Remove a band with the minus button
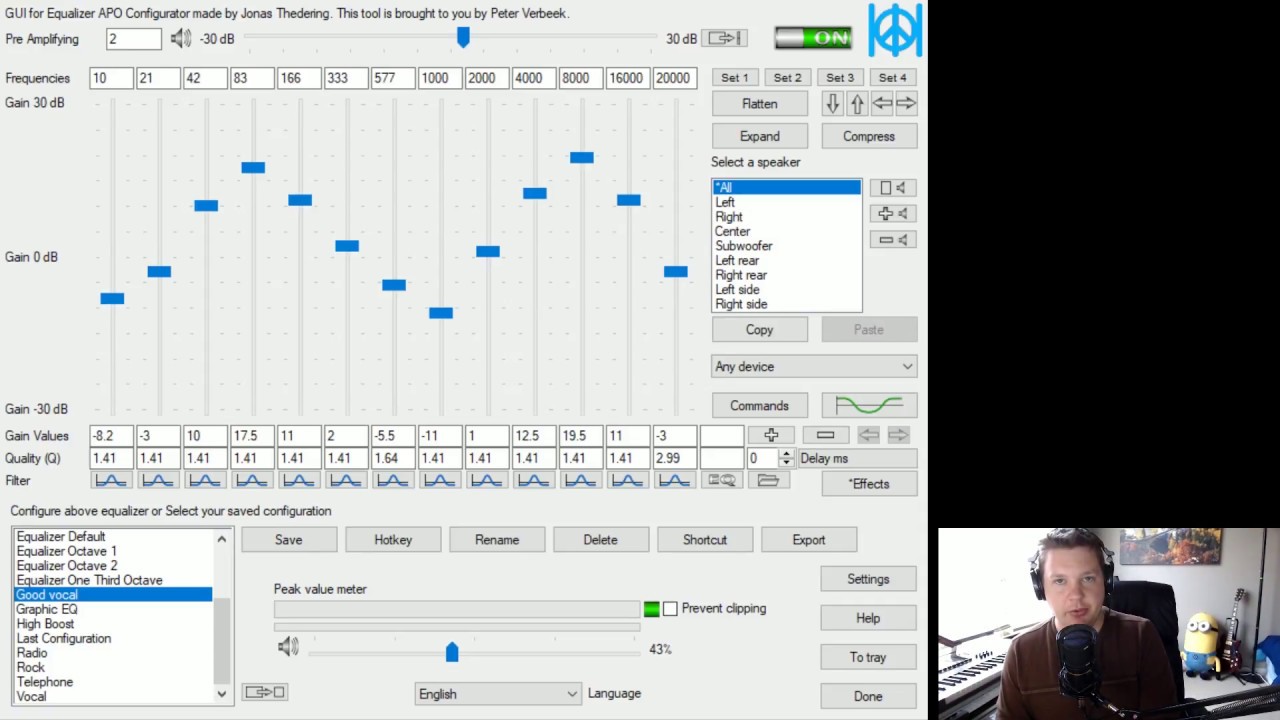The image size is (1280, 720). pyautogui.click(x=825, y=435)
